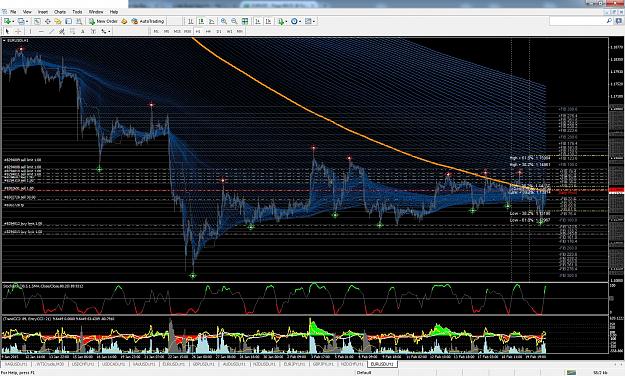This screenshot has height=376, width=625.
Task: Click the search magnifier icon at top right
Action: pos(609,21)
